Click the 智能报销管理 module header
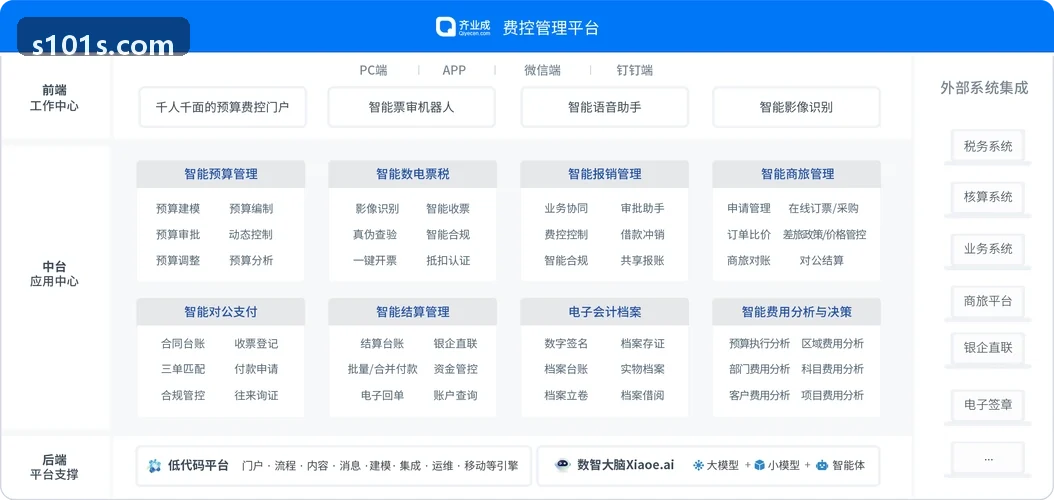1054x500 pixels. (604, 174)
